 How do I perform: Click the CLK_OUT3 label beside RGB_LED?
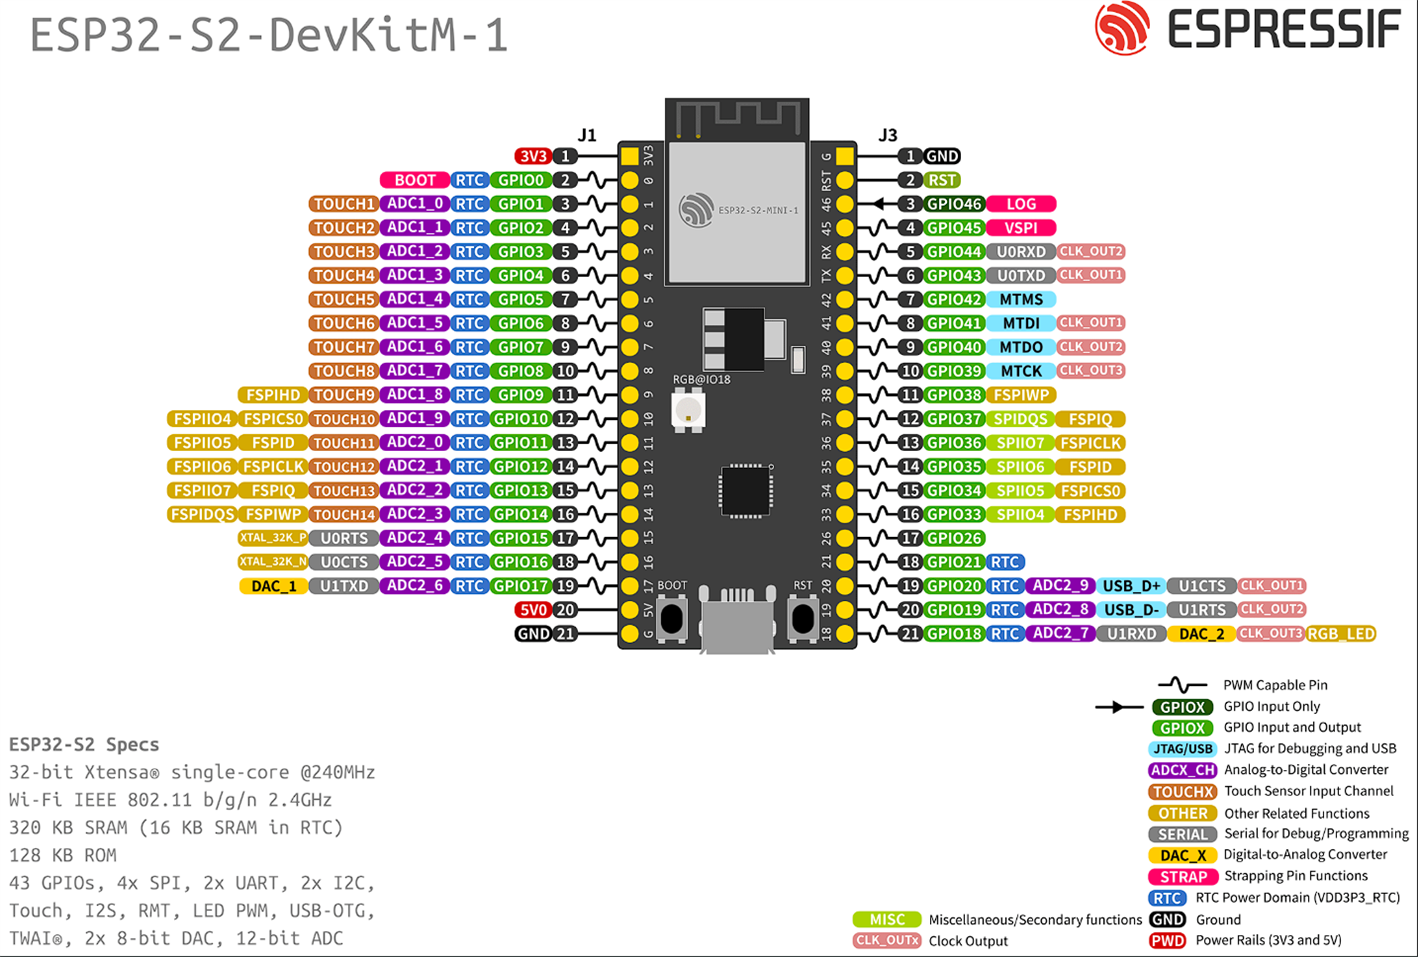click(x=1271, y=634)
